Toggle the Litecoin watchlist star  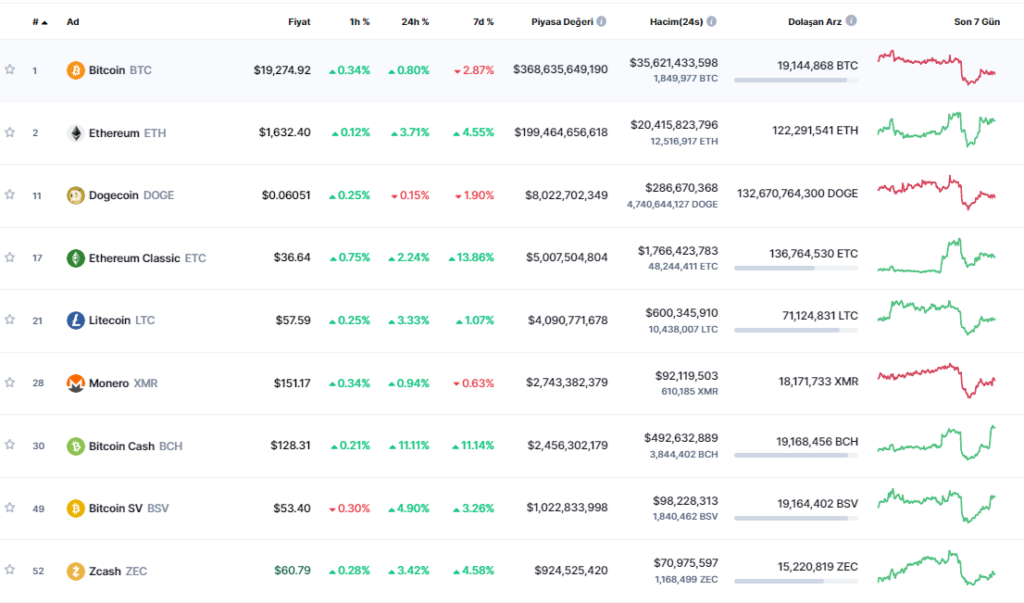point(10,319)
